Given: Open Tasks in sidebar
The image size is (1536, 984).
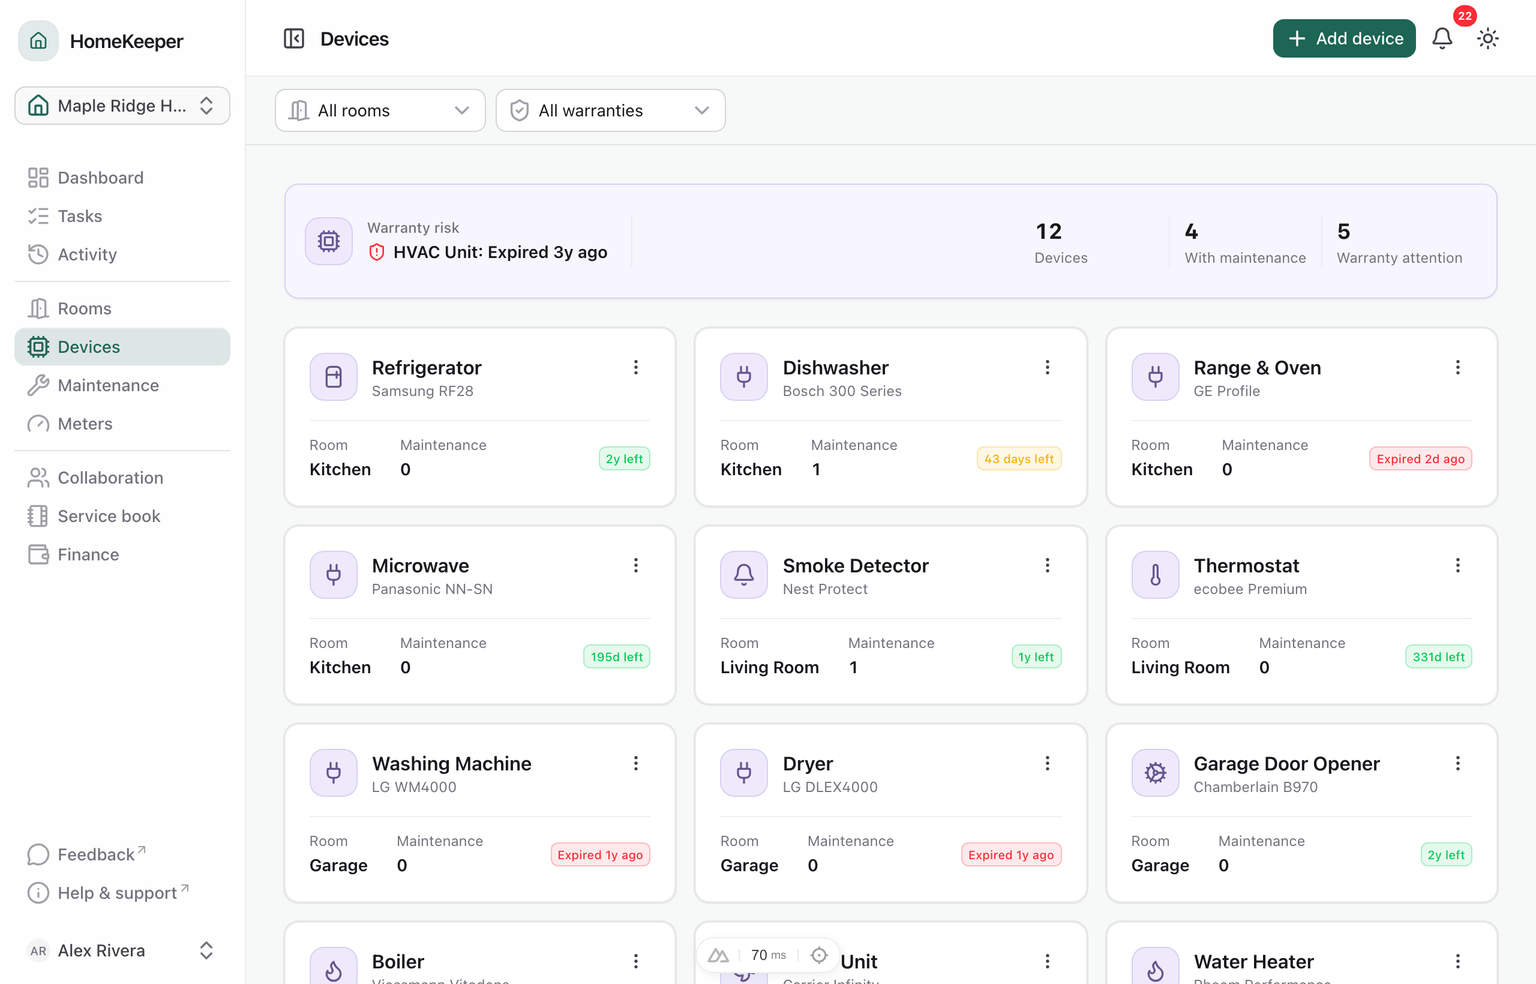Looking at the screenshot, I should pos(122,216).
